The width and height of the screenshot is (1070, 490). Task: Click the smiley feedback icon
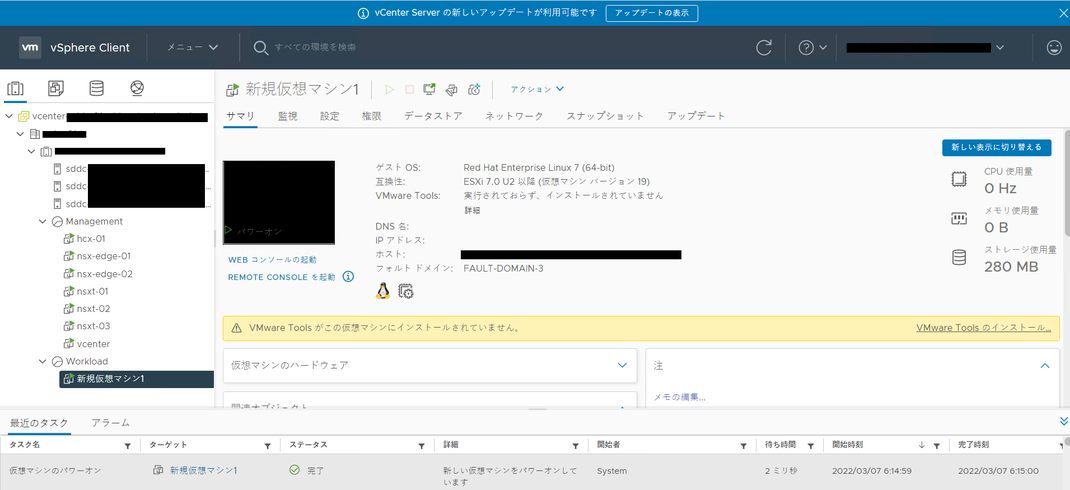coord(1054,48)
